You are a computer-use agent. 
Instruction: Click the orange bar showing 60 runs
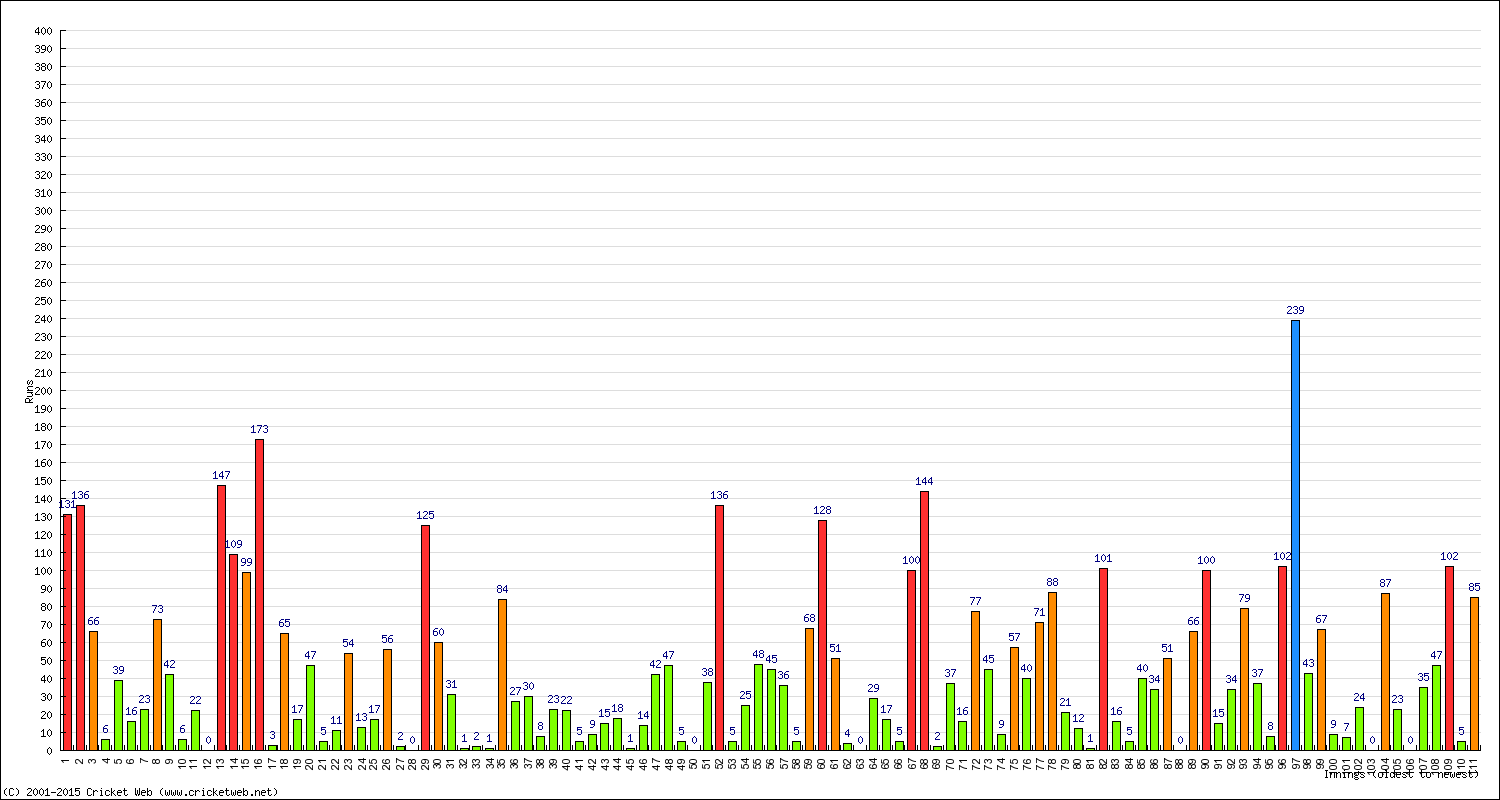coord(438,696)
